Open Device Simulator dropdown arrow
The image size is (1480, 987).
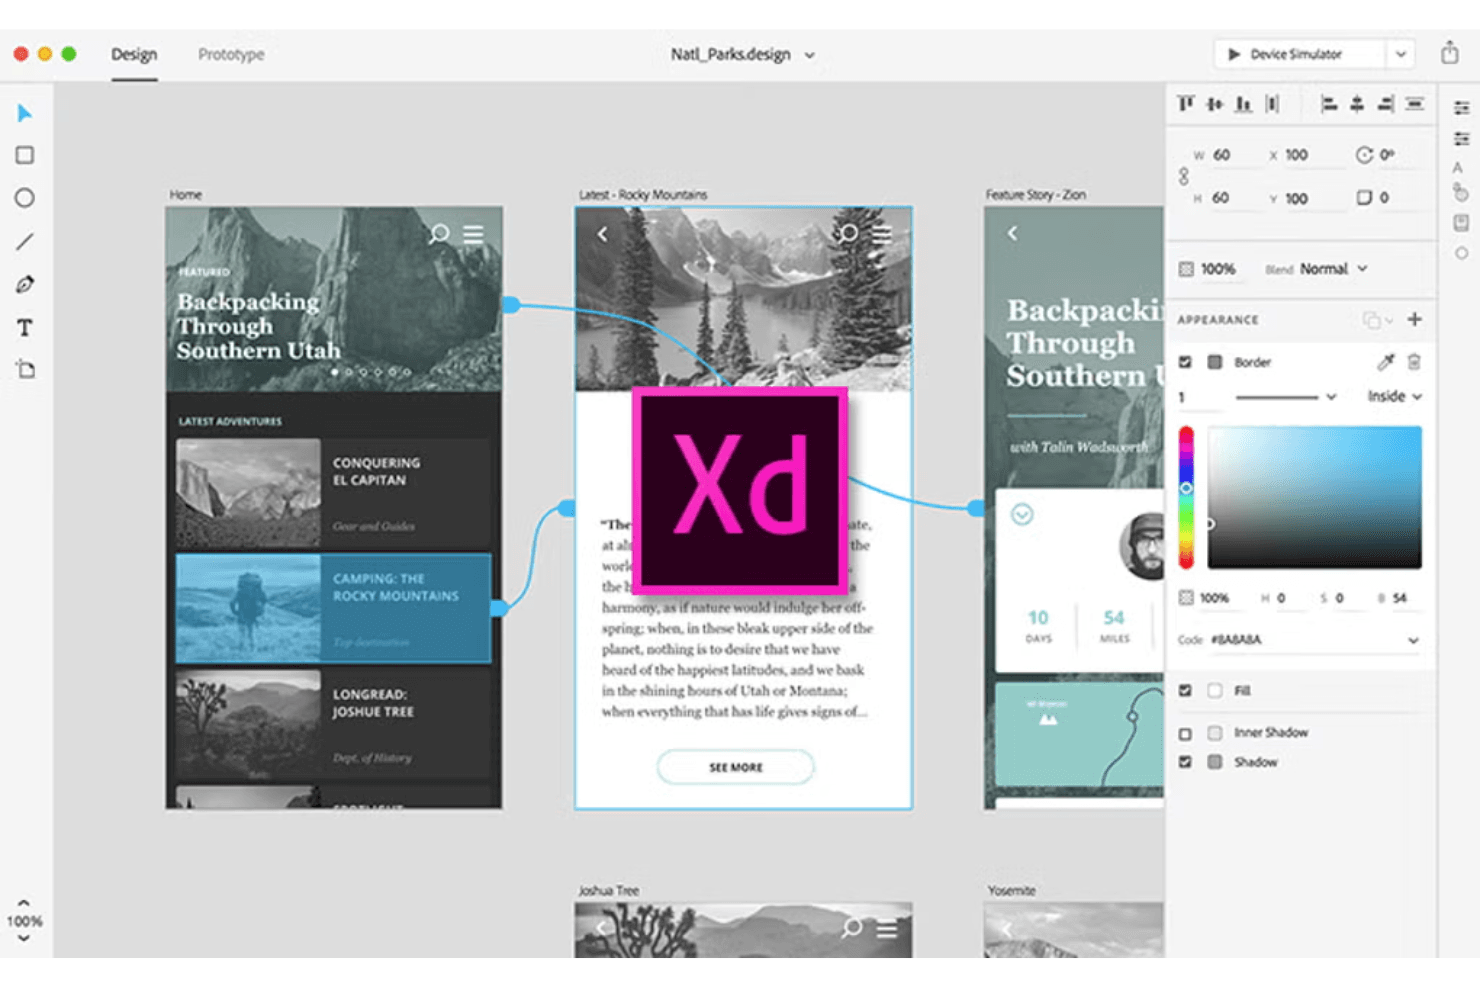click(x=1401, y=54)
